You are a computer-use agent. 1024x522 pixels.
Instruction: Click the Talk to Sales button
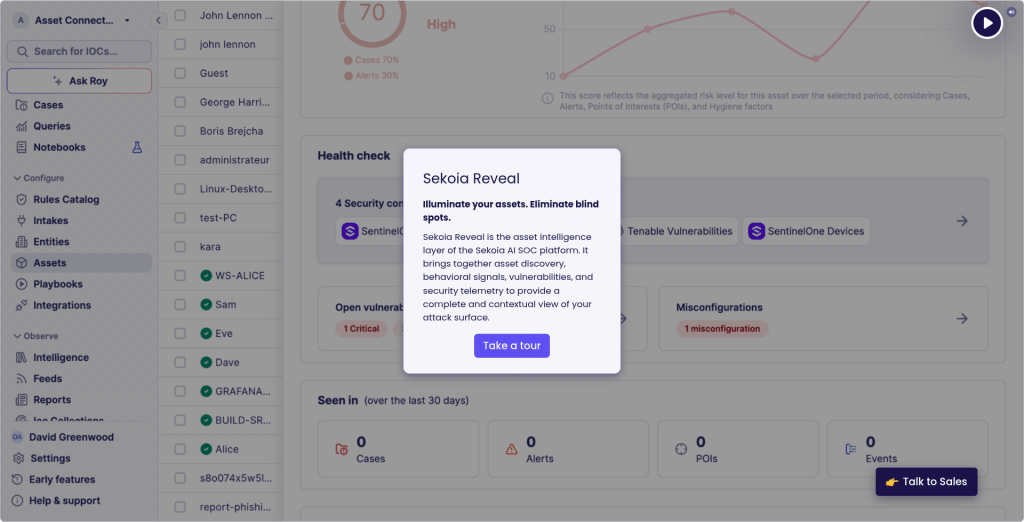(925, 481)
